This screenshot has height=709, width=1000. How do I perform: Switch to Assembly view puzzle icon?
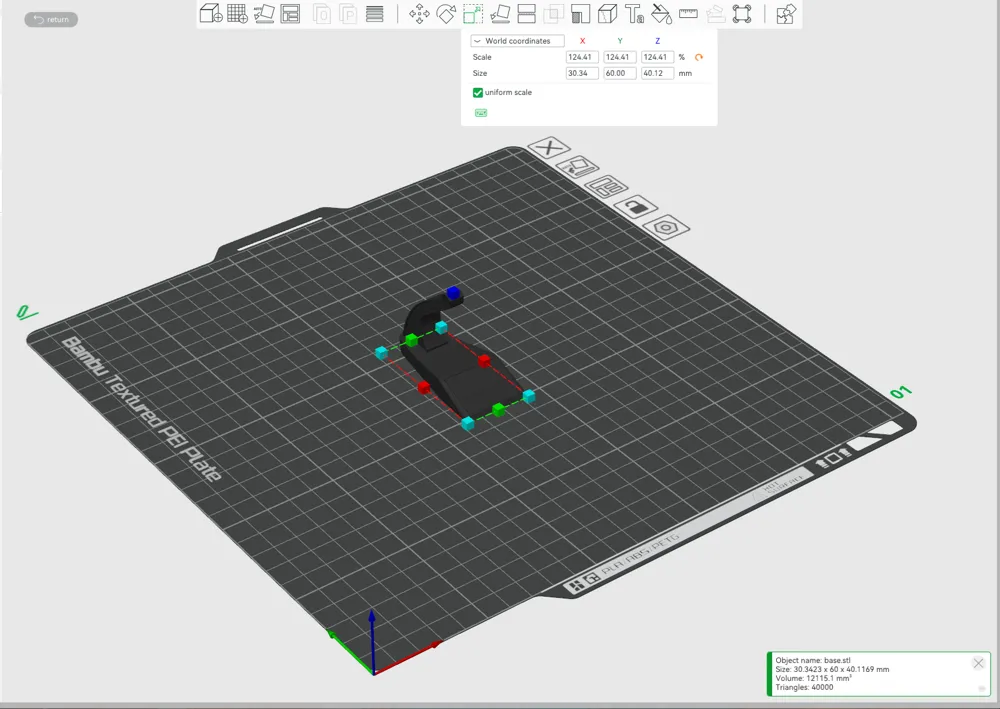pyautogui.click(x=786, y=13)
